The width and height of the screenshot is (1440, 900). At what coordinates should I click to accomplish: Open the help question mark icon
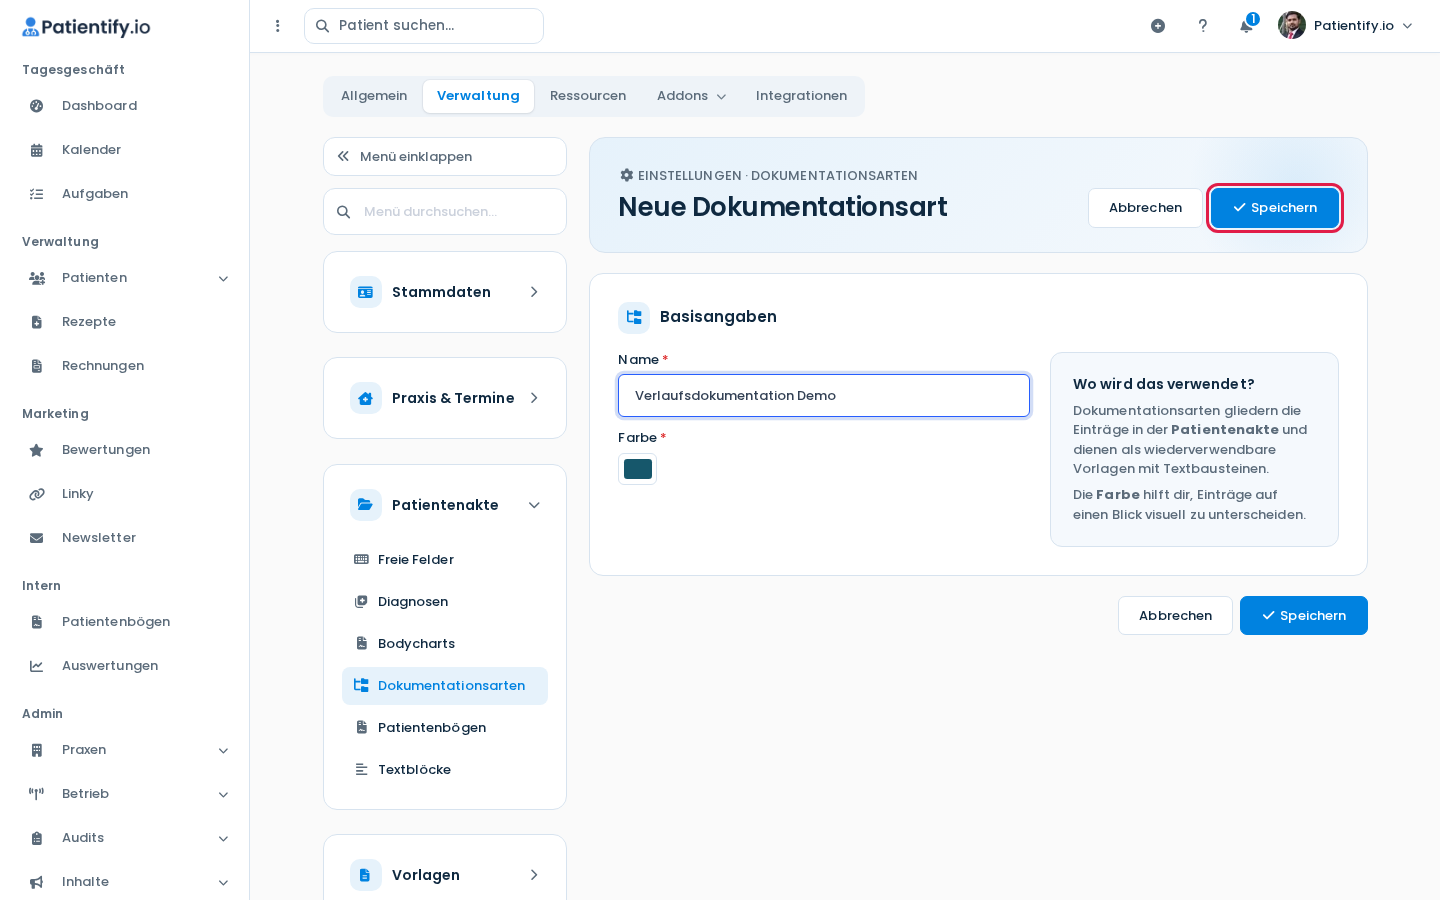pos(1203,26)
